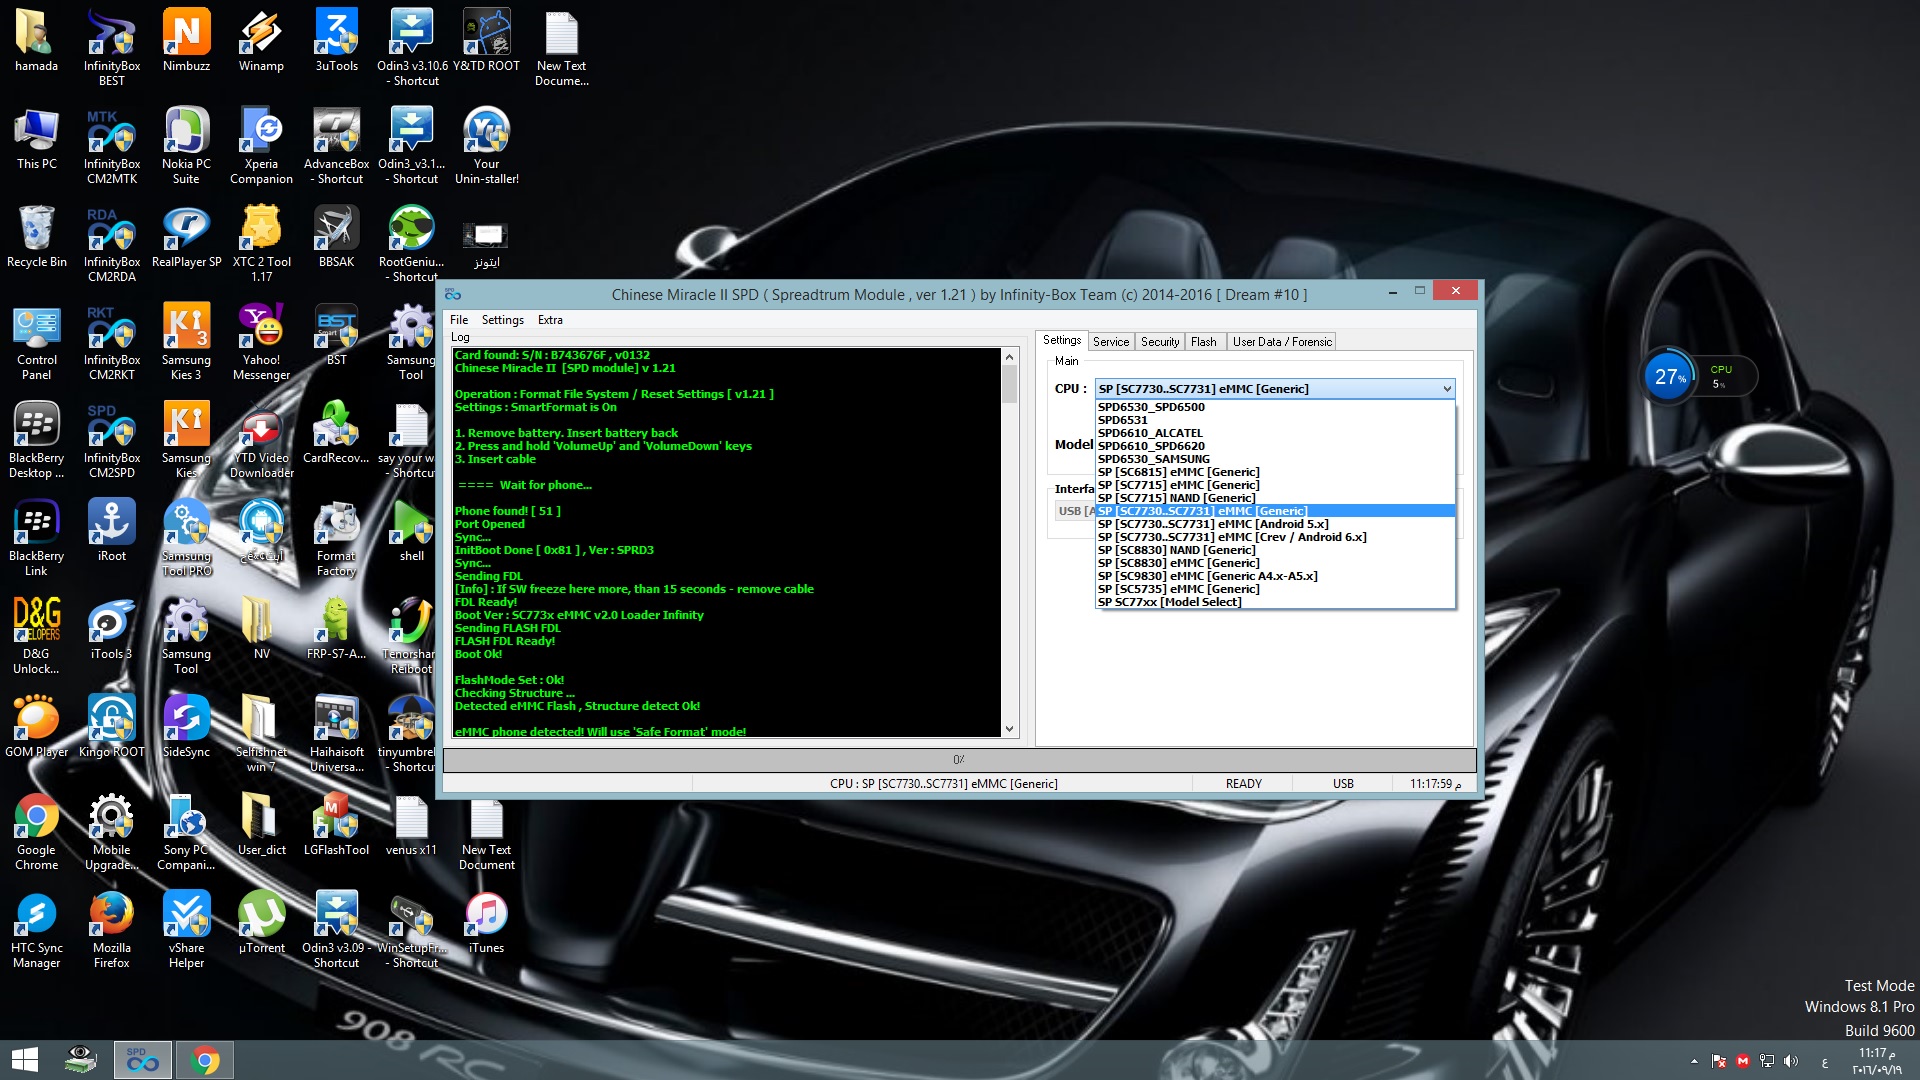This screenshot has height=1080, width=1920.
Task: Open the Kingo ROOT desktop icon
Action: 112,726
